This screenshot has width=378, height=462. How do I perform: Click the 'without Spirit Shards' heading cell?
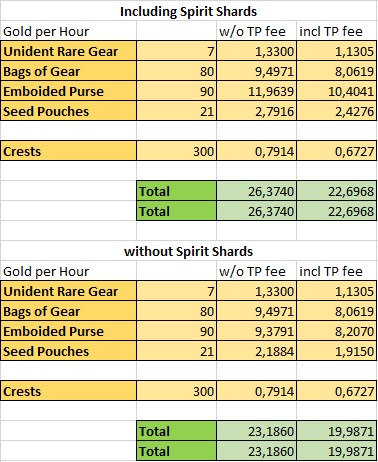pos(189,251)
